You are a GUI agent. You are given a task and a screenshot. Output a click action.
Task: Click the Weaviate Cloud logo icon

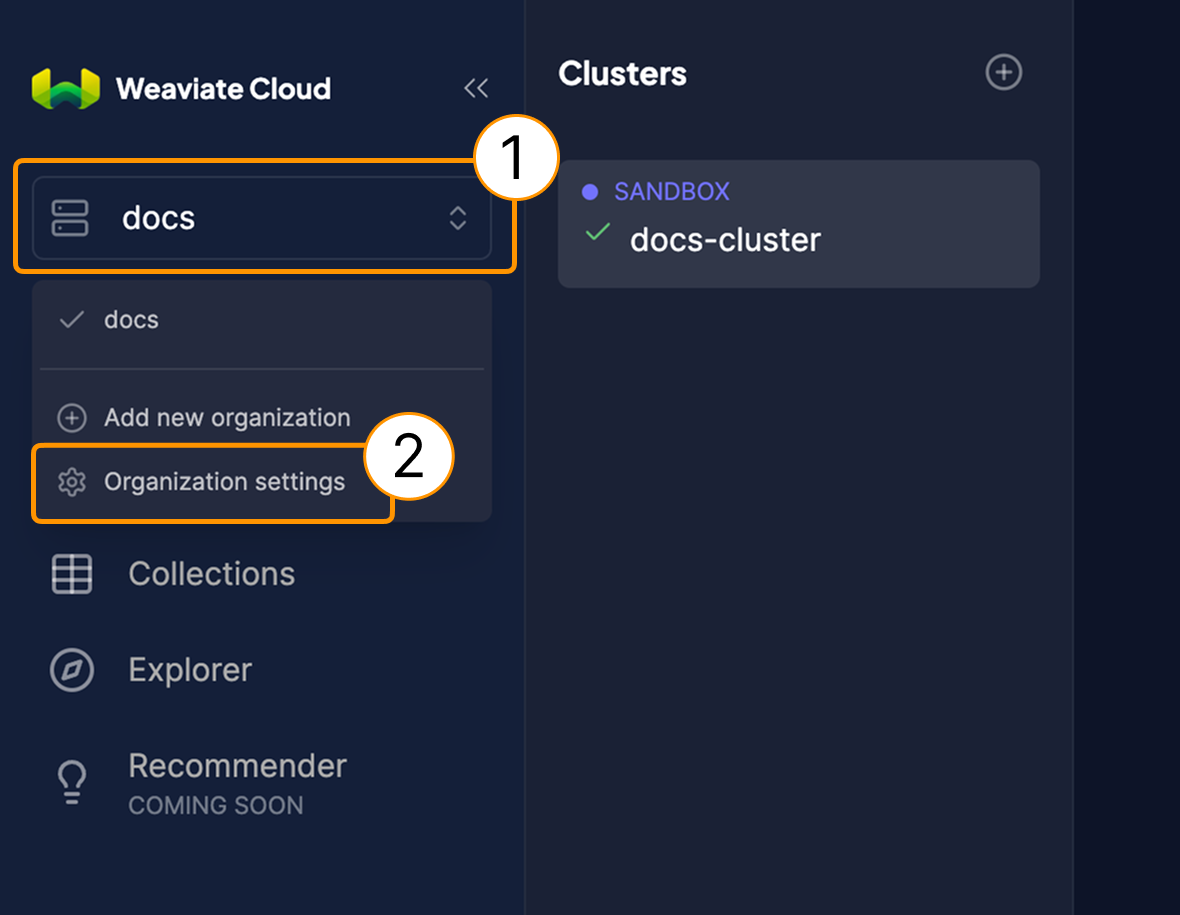[65, 88]
